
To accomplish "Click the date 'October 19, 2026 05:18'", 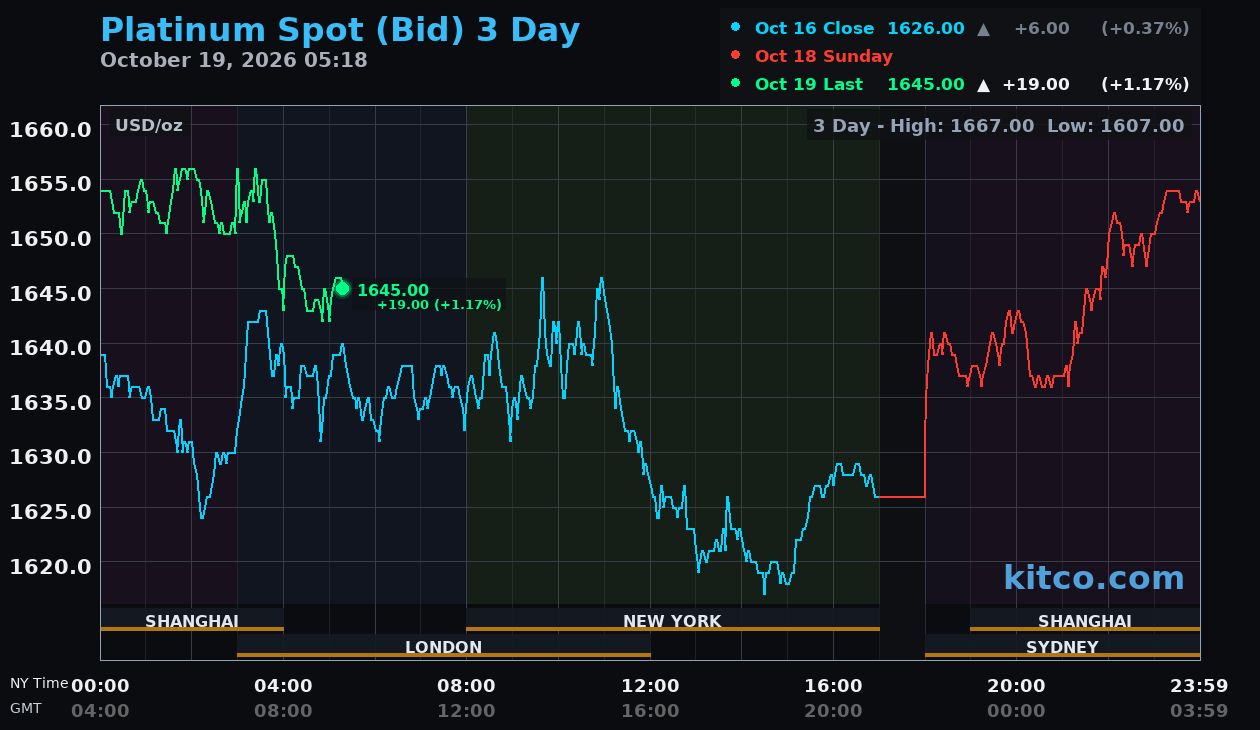I will pos(234,60).
